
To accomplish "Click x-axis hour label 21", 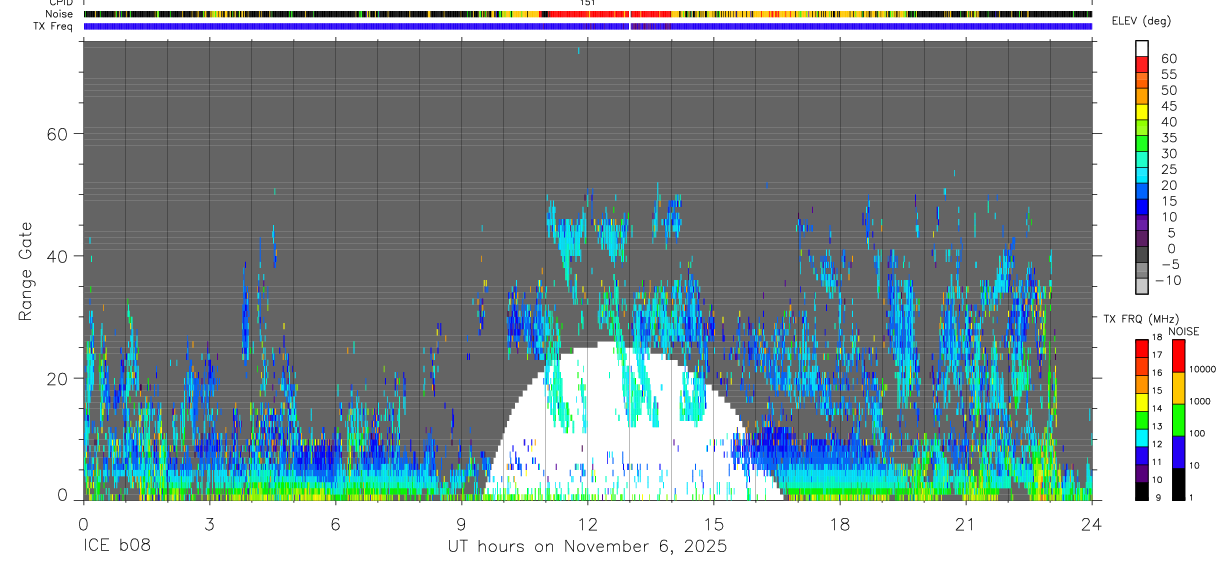I will coord(965,524).
